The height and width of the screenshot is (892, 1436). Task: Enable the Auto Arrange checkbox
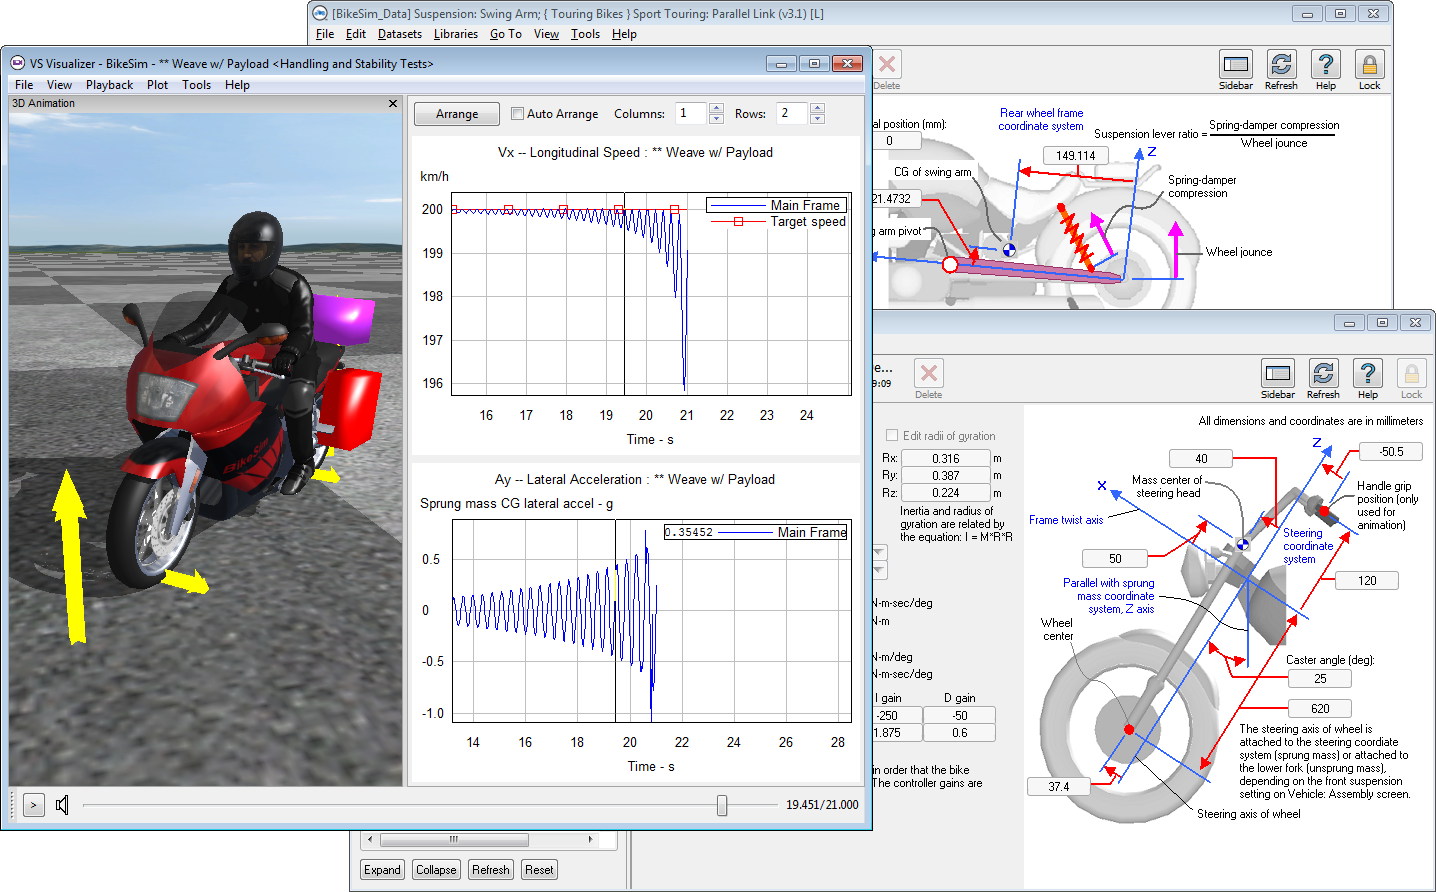click(517, 114)
